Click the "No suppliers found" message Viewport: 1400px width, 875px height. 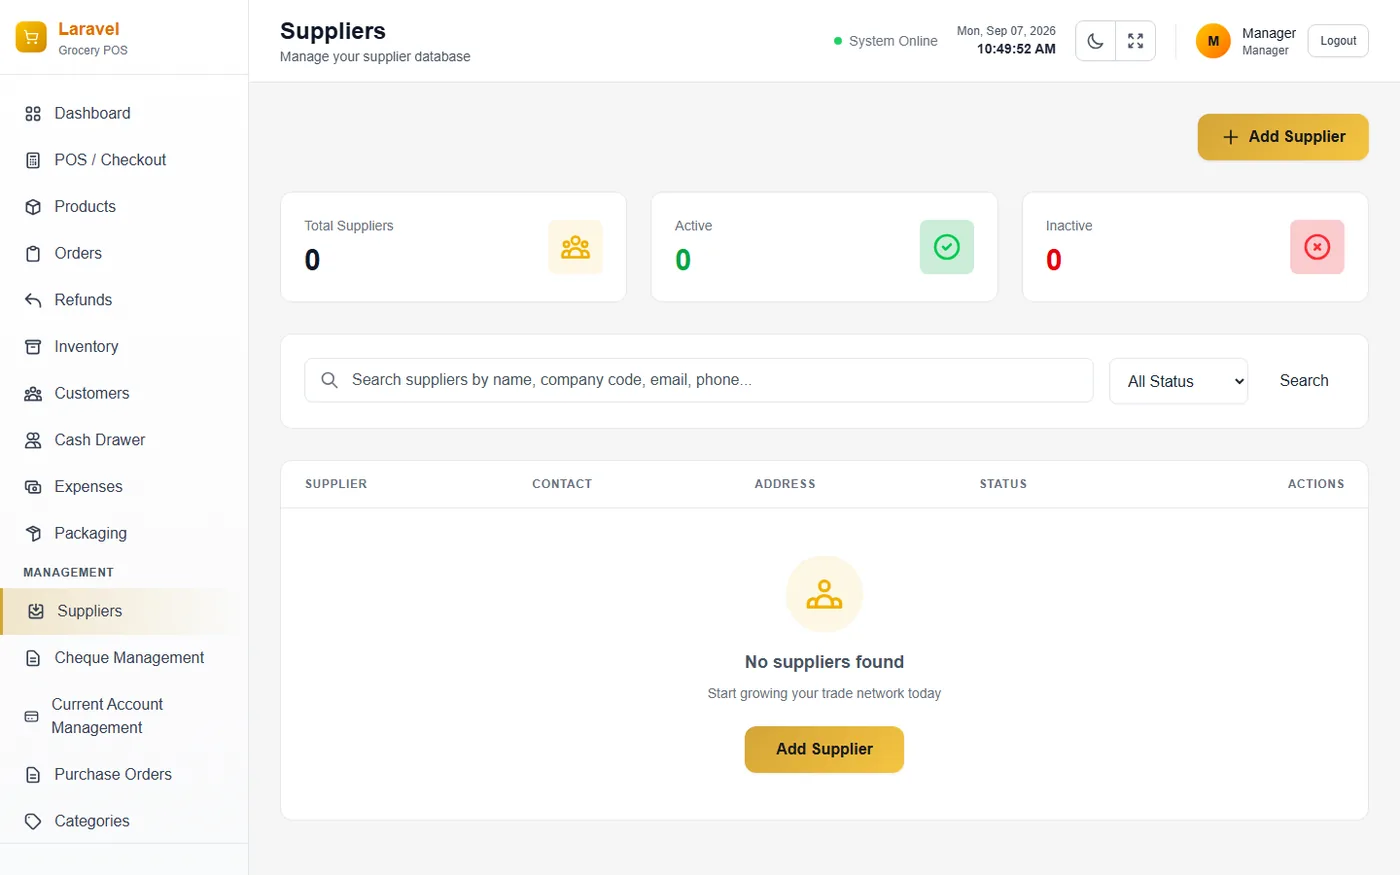click(x=824, y=662)
